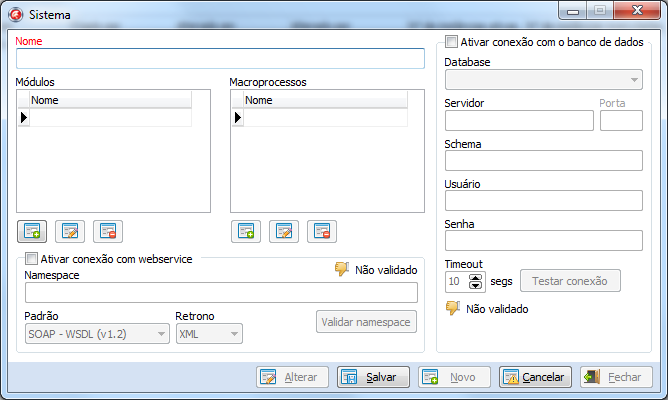Click the edit module icon under Módulos
Viewport: 668px width, 400px height.
point(70,231)
